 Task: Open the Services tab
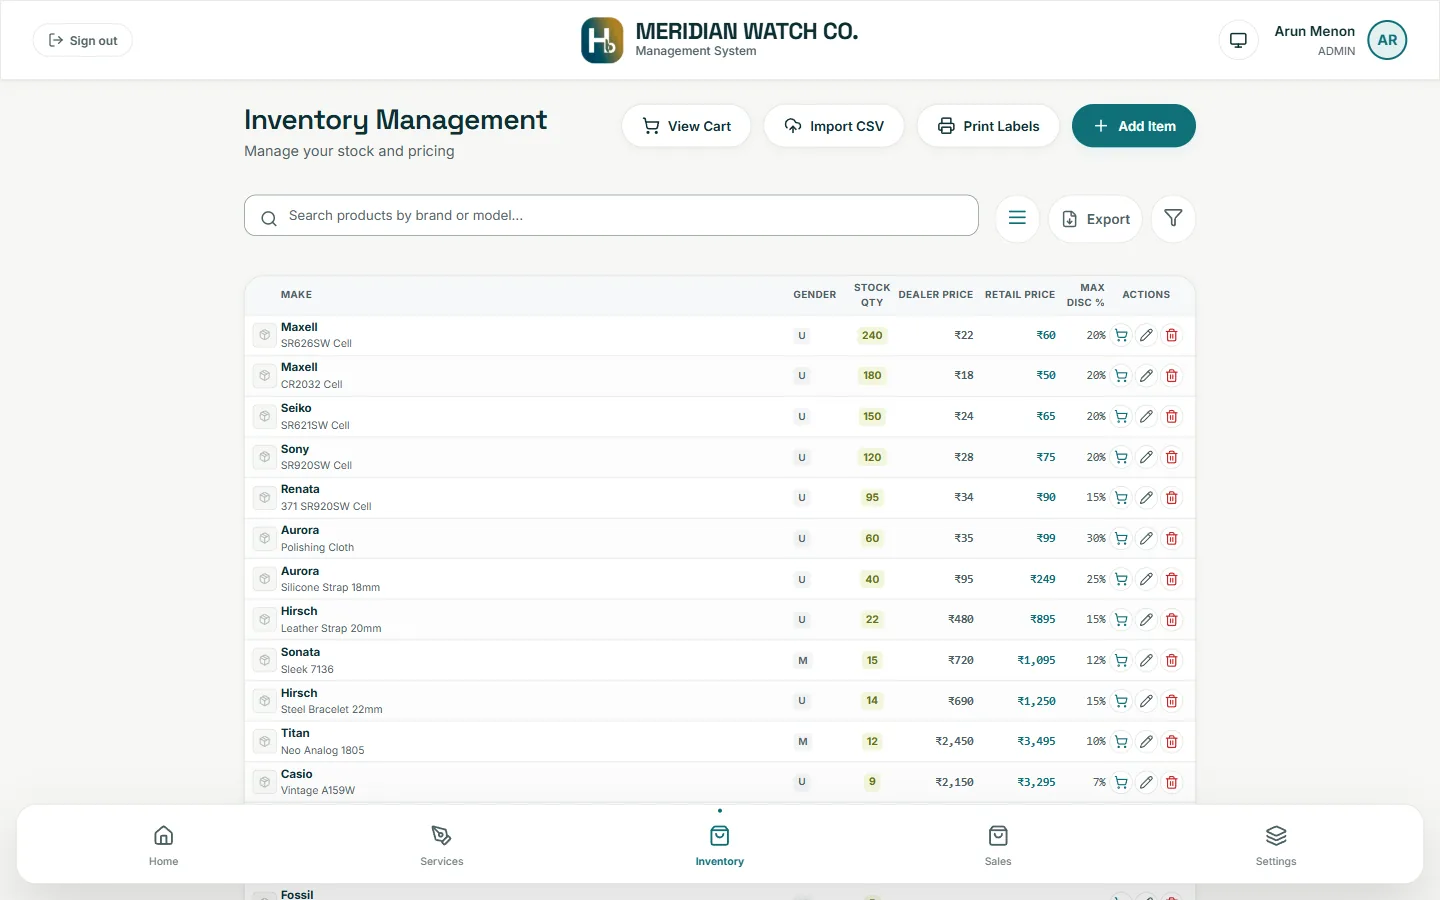click(442, 845)
